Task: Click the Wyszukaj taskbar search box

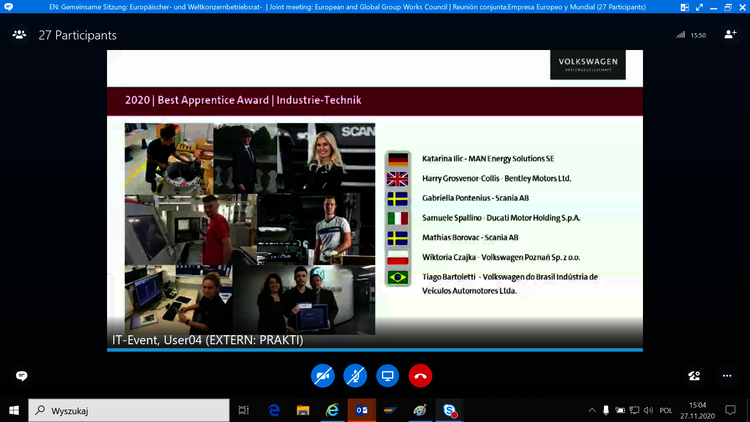Action: pyautogui.click(x=129, y=411)
